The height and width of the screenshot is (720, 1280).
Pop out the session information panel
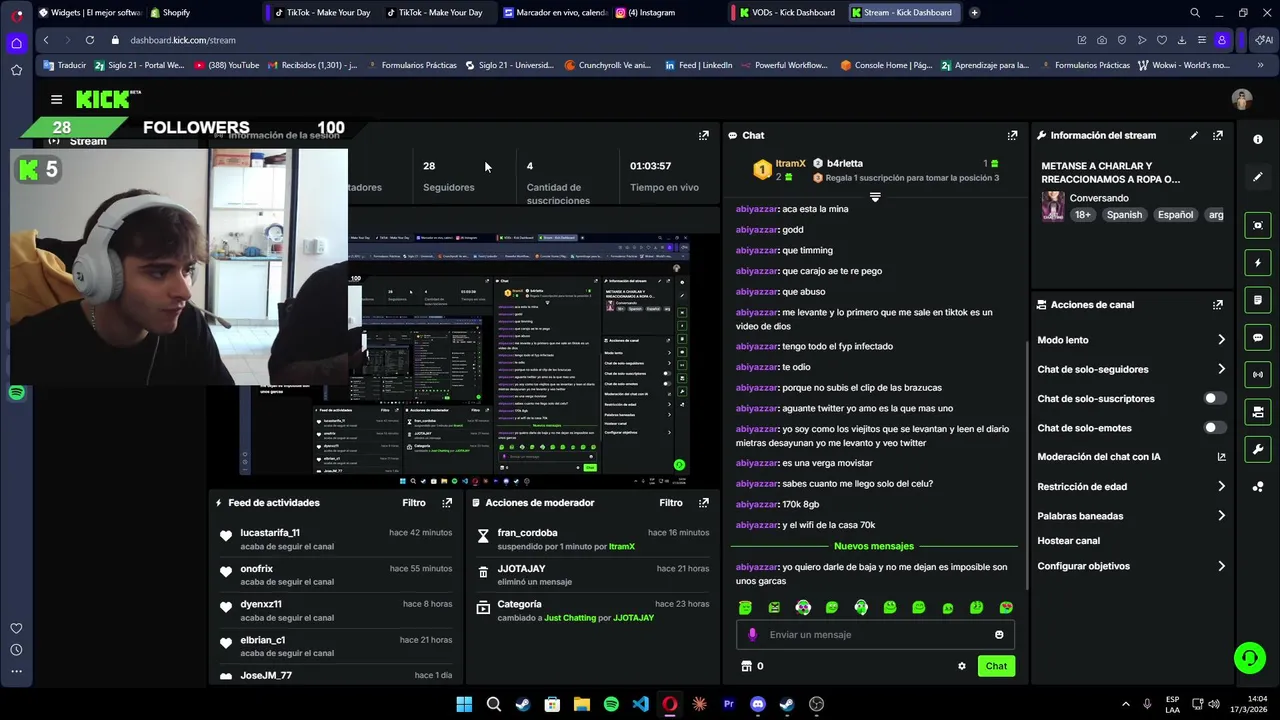[x=703, y=135]
